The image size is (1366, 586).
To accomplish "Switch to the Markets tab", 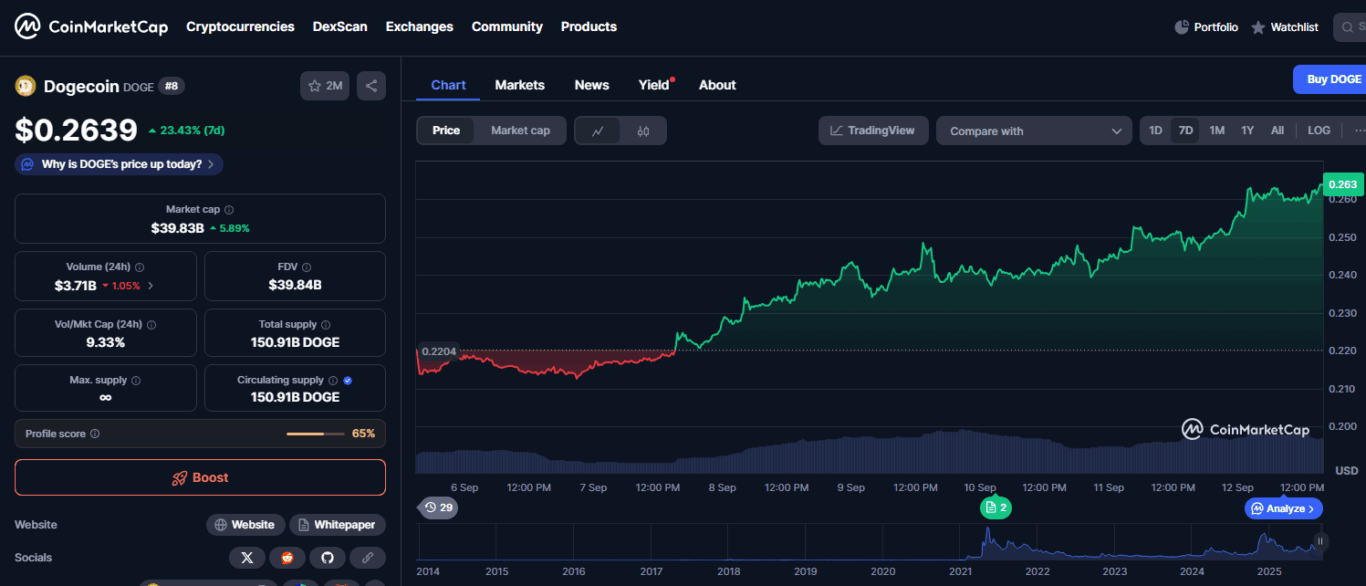I will tap(520, 85).
